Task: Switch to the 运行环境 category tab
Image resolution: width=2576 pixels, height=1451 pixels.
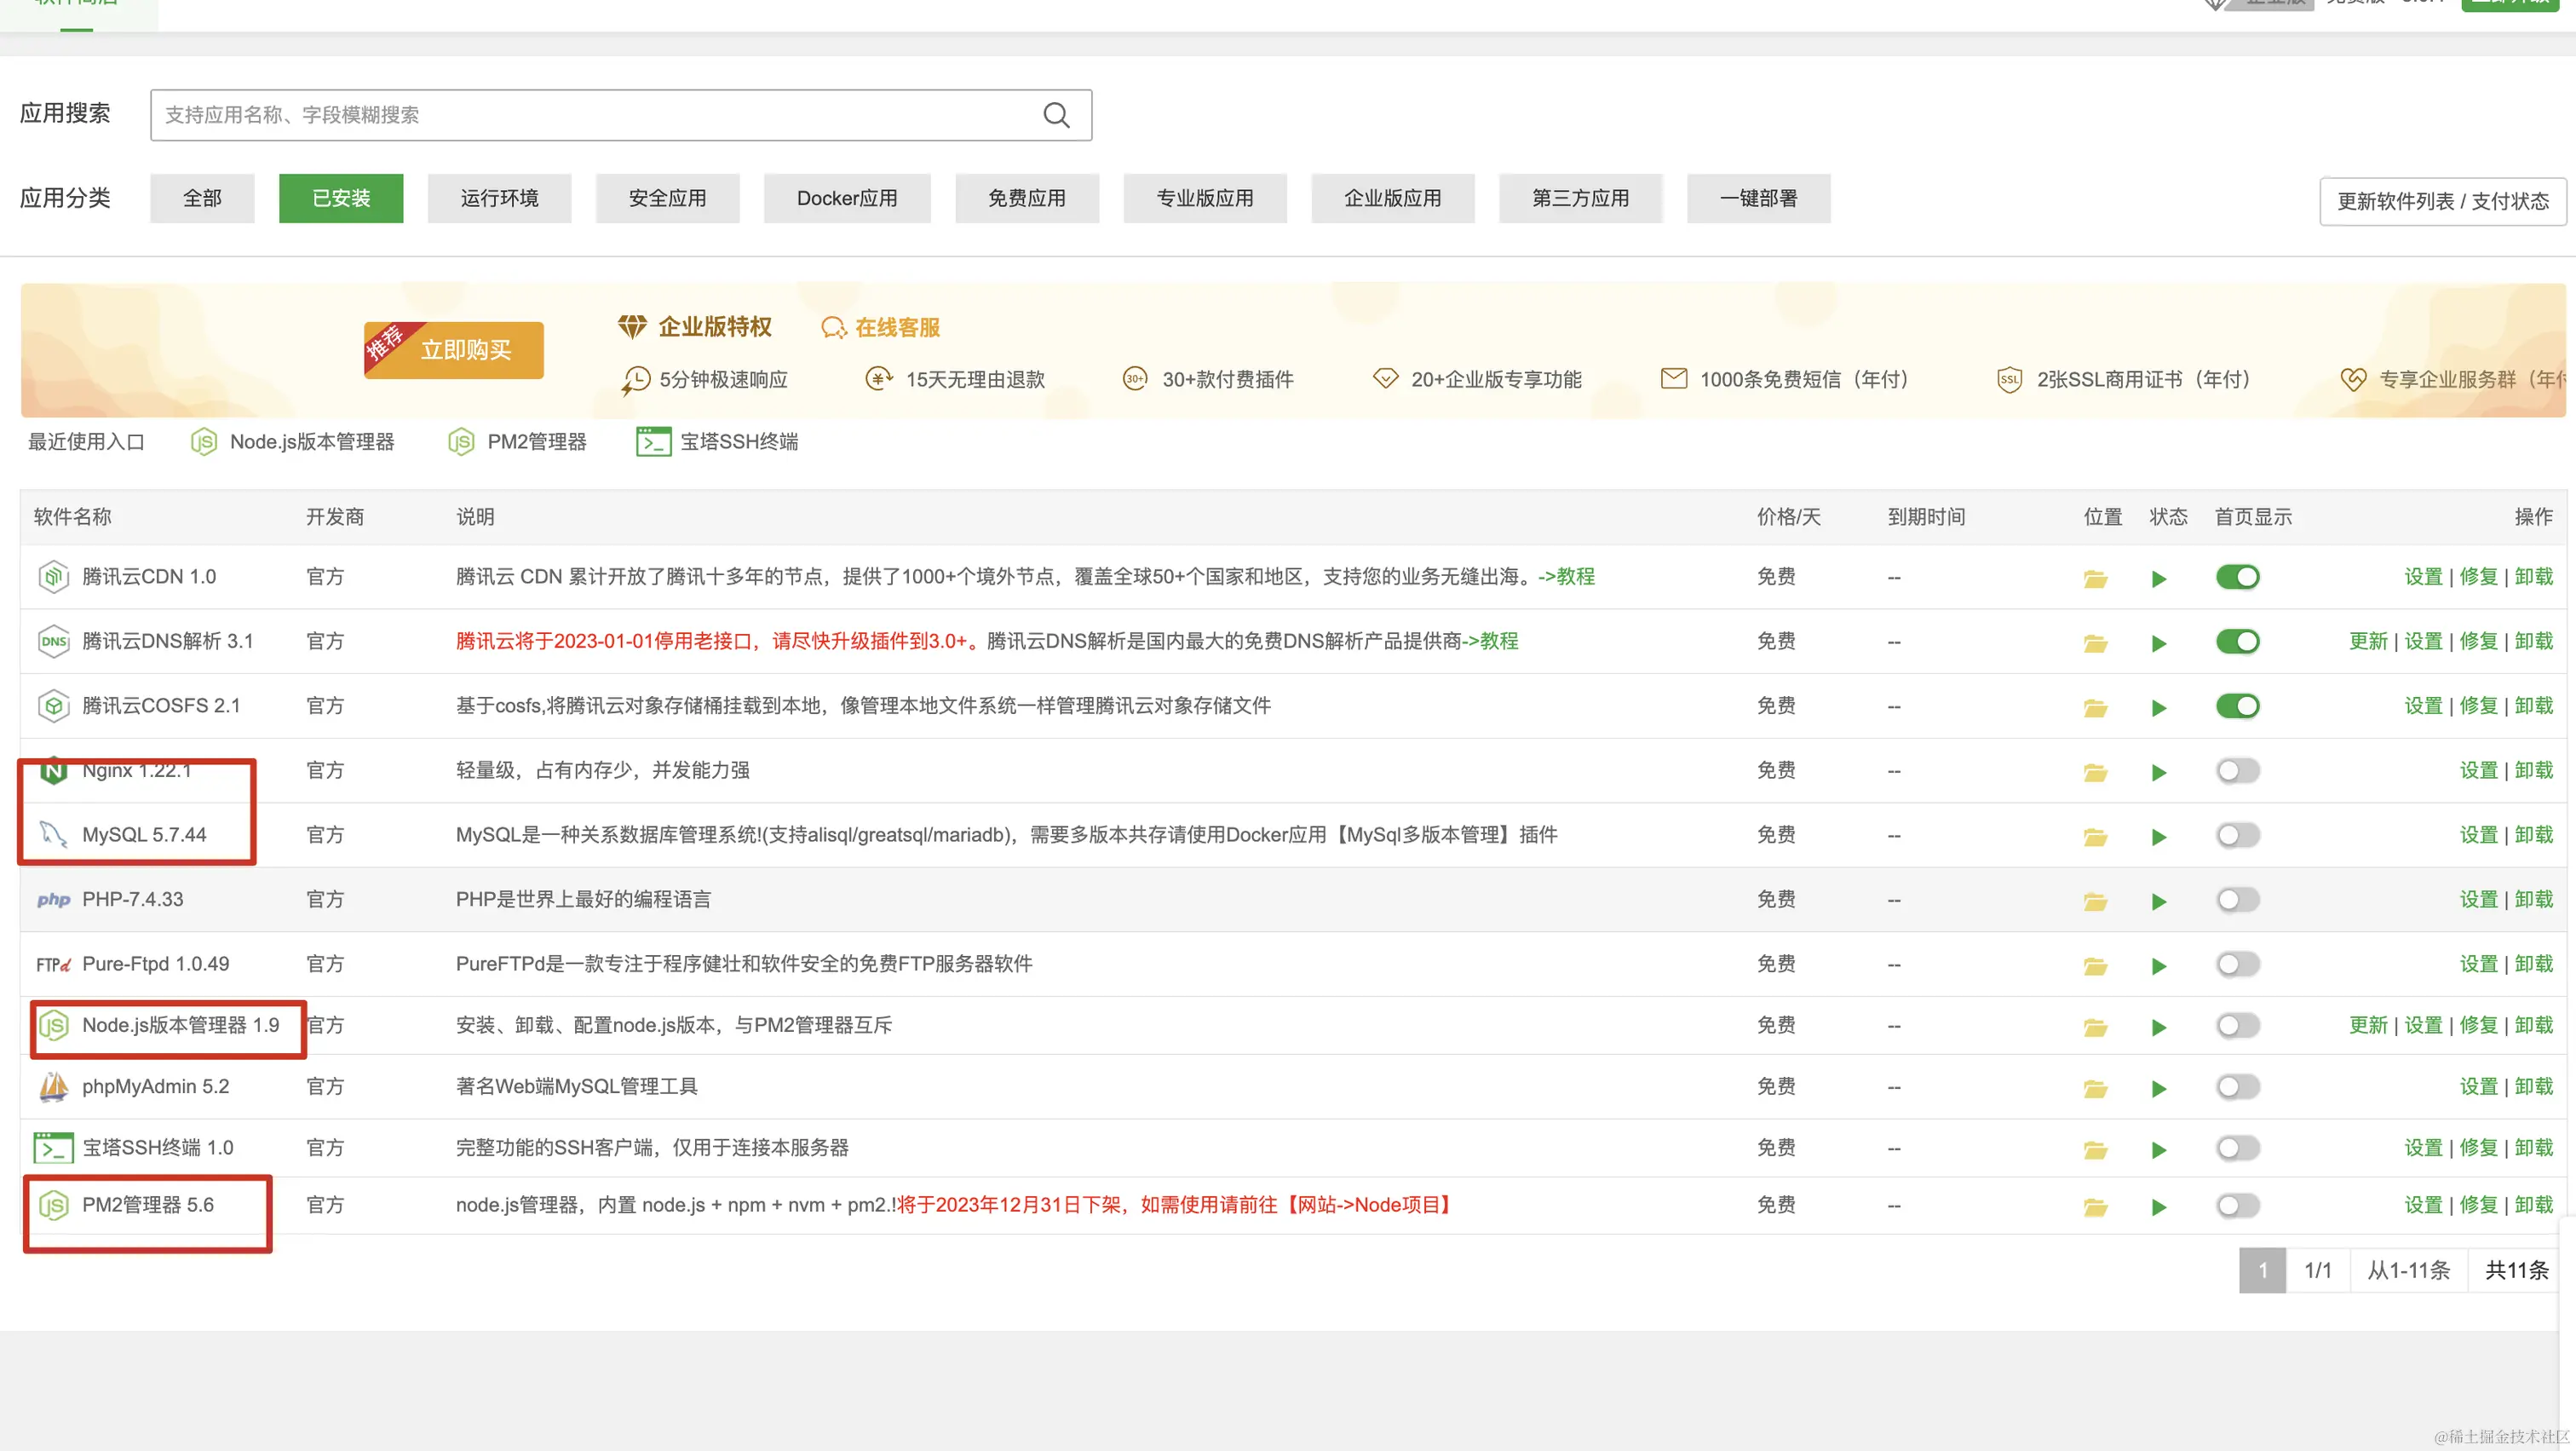Action: point(499,198)
